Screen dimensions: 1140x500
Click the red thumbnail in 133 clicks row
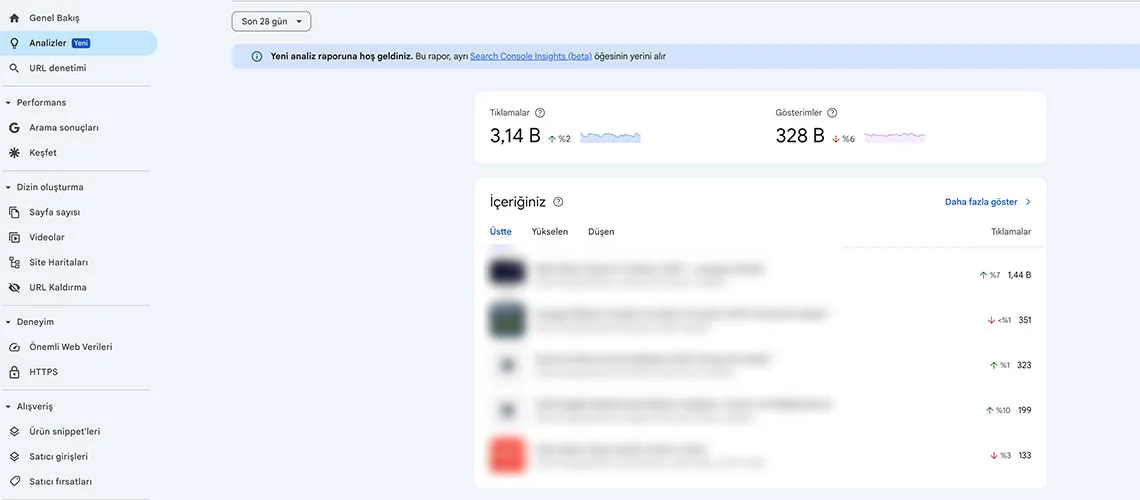point(507,456)
